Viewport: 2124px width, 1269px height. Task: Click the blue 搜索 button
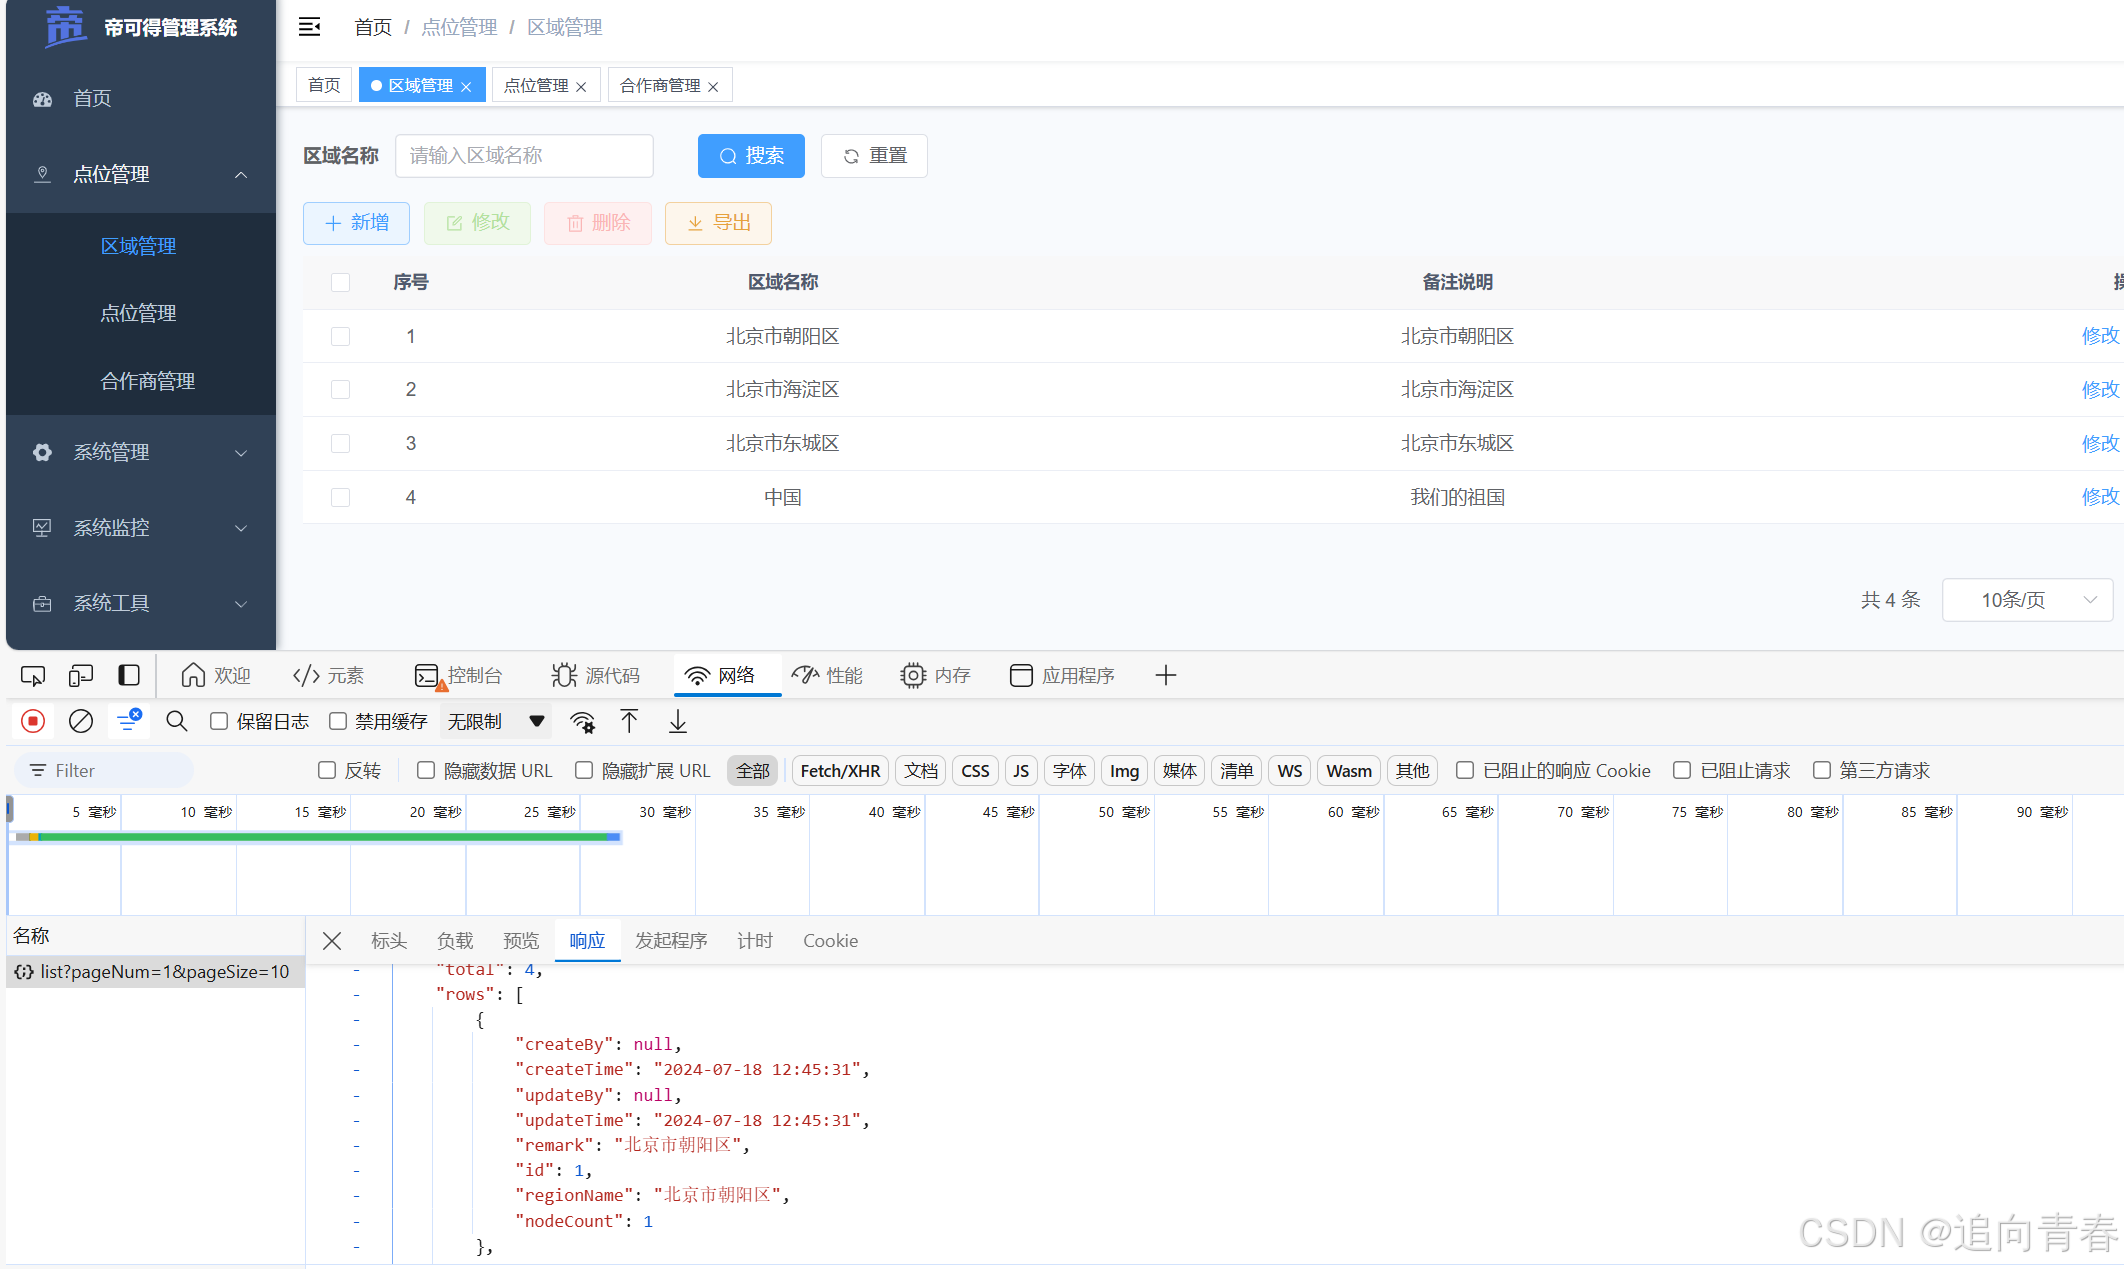[x=751, y=156]
